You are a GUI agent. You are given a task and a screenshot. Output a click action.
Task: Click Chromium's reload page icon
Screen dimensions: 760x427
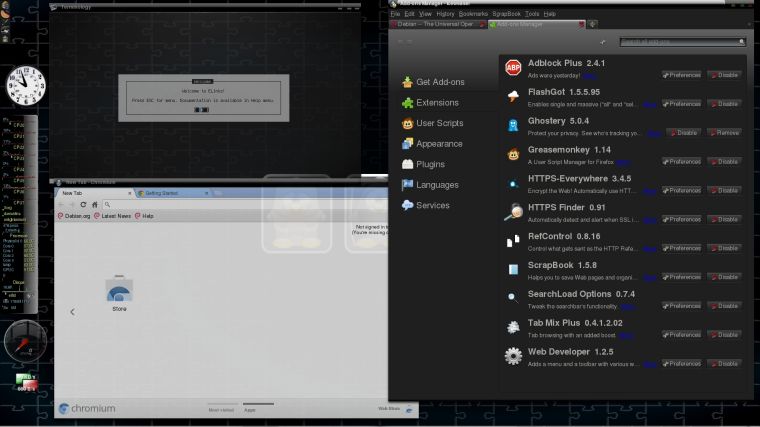point(83,205)
